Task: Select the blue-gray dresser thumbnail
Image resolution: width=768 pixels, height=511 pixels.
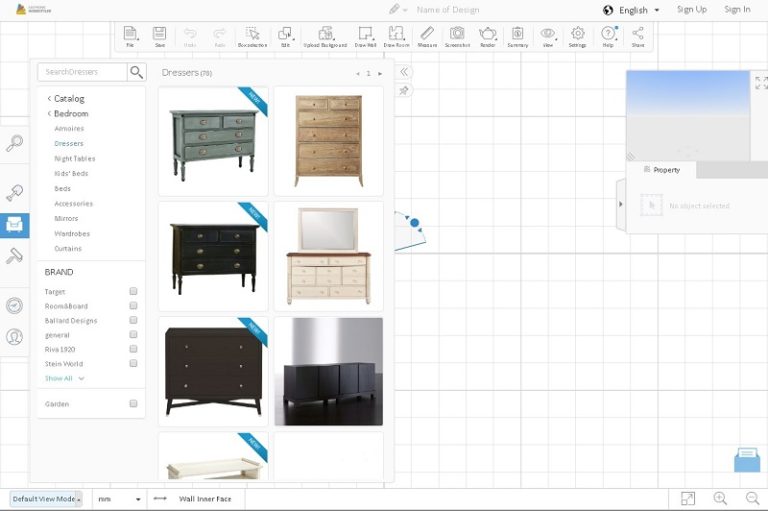Action: pos(213,141)
